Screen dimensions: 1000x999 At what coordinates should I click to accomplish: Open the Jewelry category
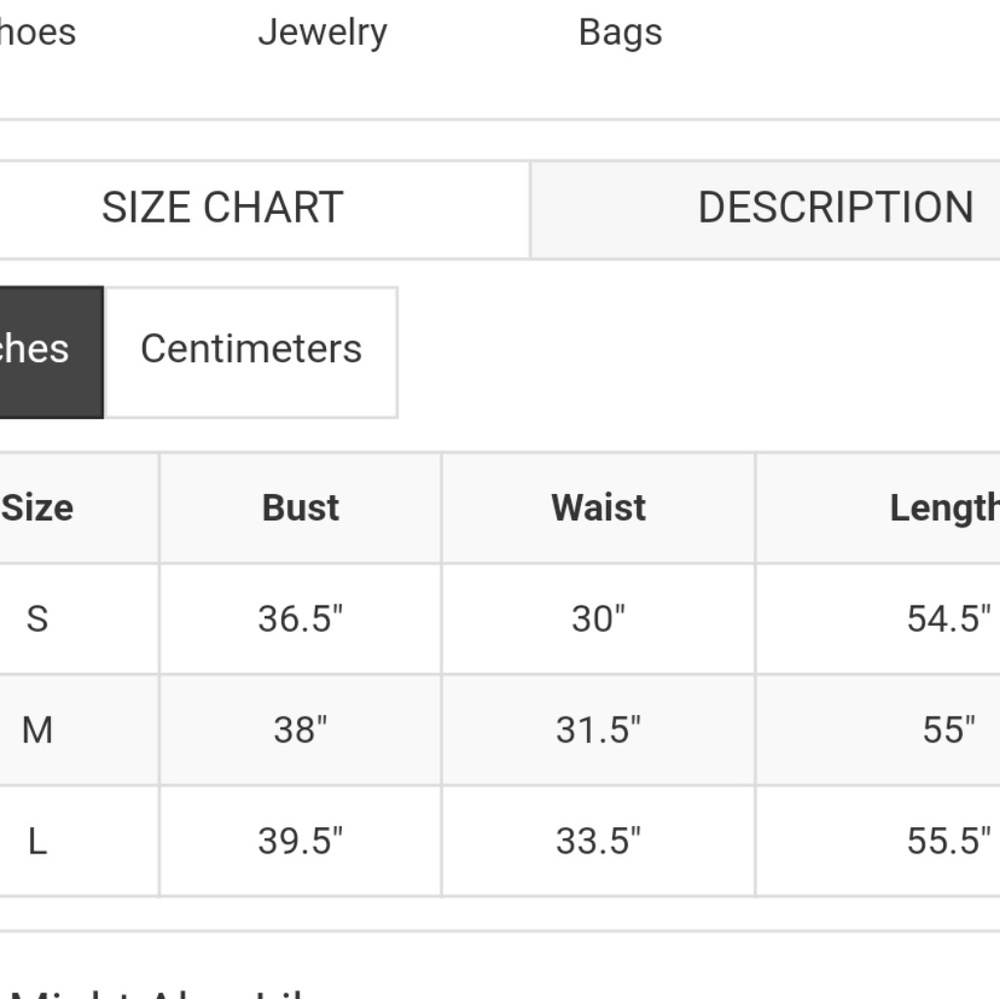pos(323,31)
